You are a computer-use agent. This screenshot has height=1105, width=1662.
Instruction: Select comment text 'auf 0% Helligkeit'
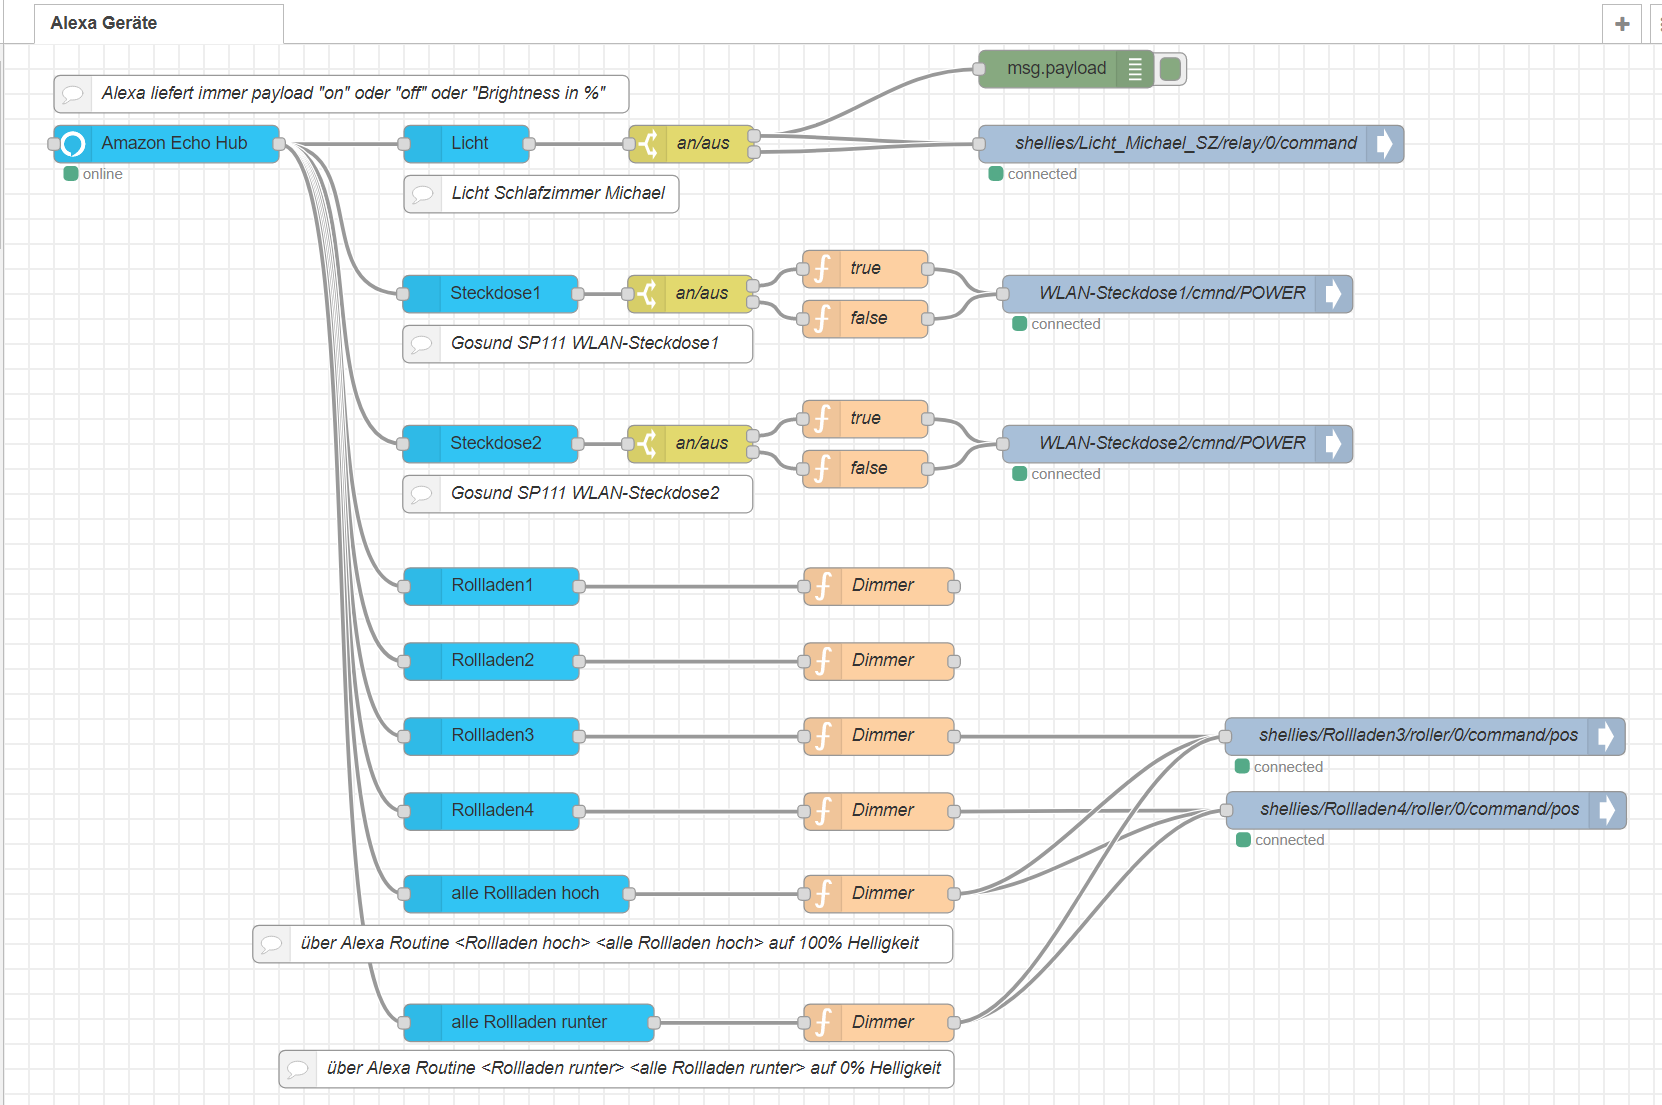[x=875, y=1068]
